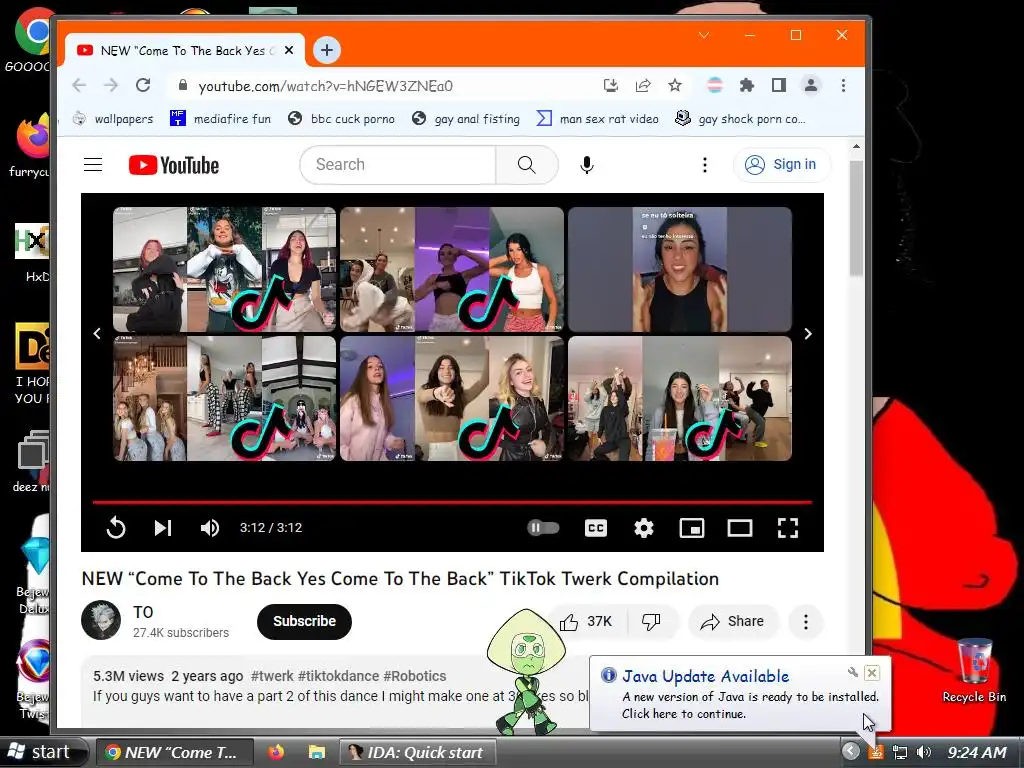Open the Recycle Bin on the desktop
The image size is (1024, 768).
[974, 671]
